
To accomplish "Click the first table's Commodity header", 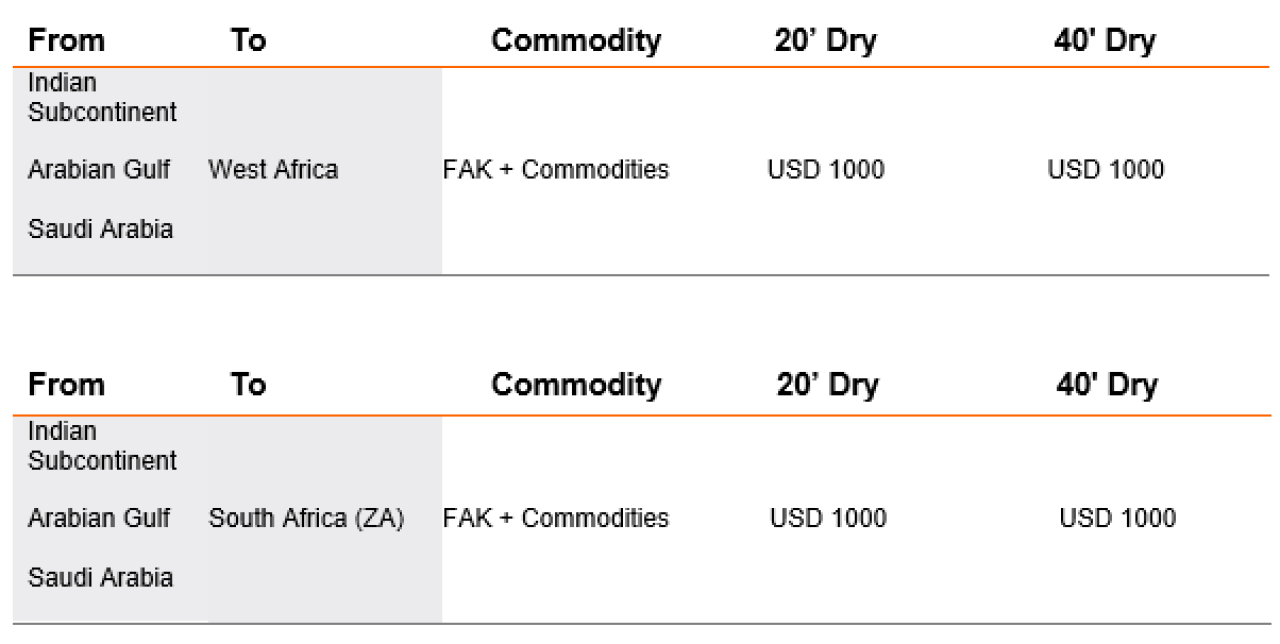I will pyautogui.click(x=576, y=40).
